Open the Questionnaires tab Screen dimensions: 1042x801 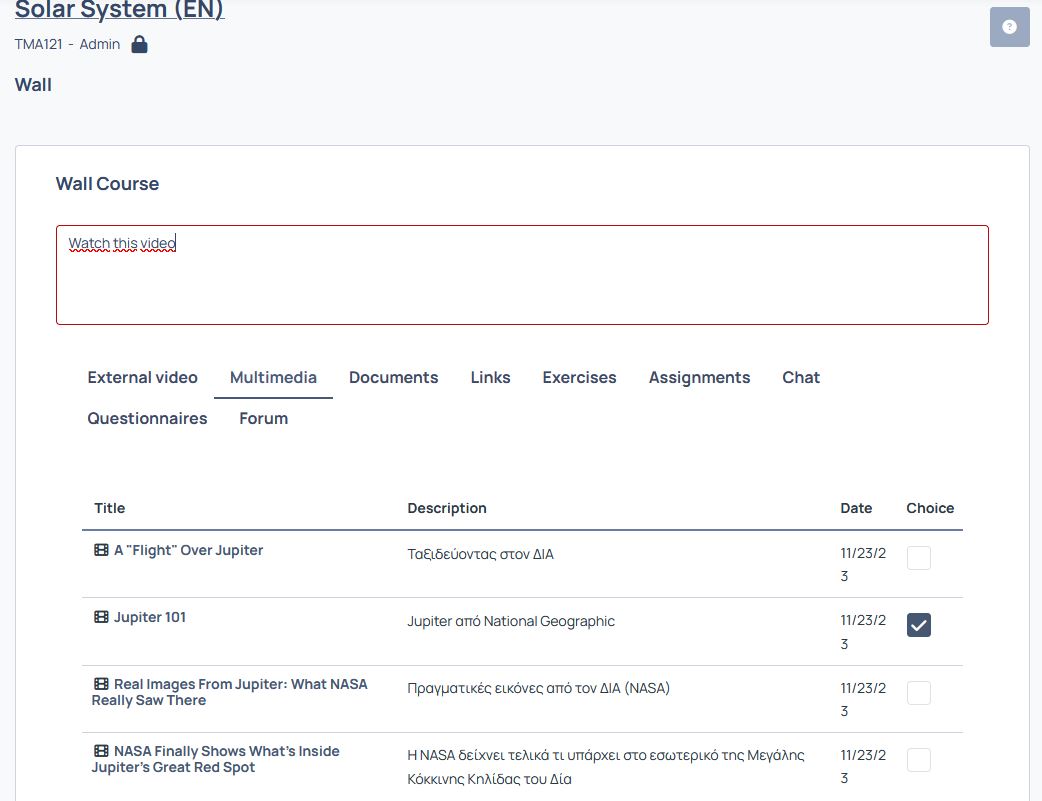(x=148, y=419)
